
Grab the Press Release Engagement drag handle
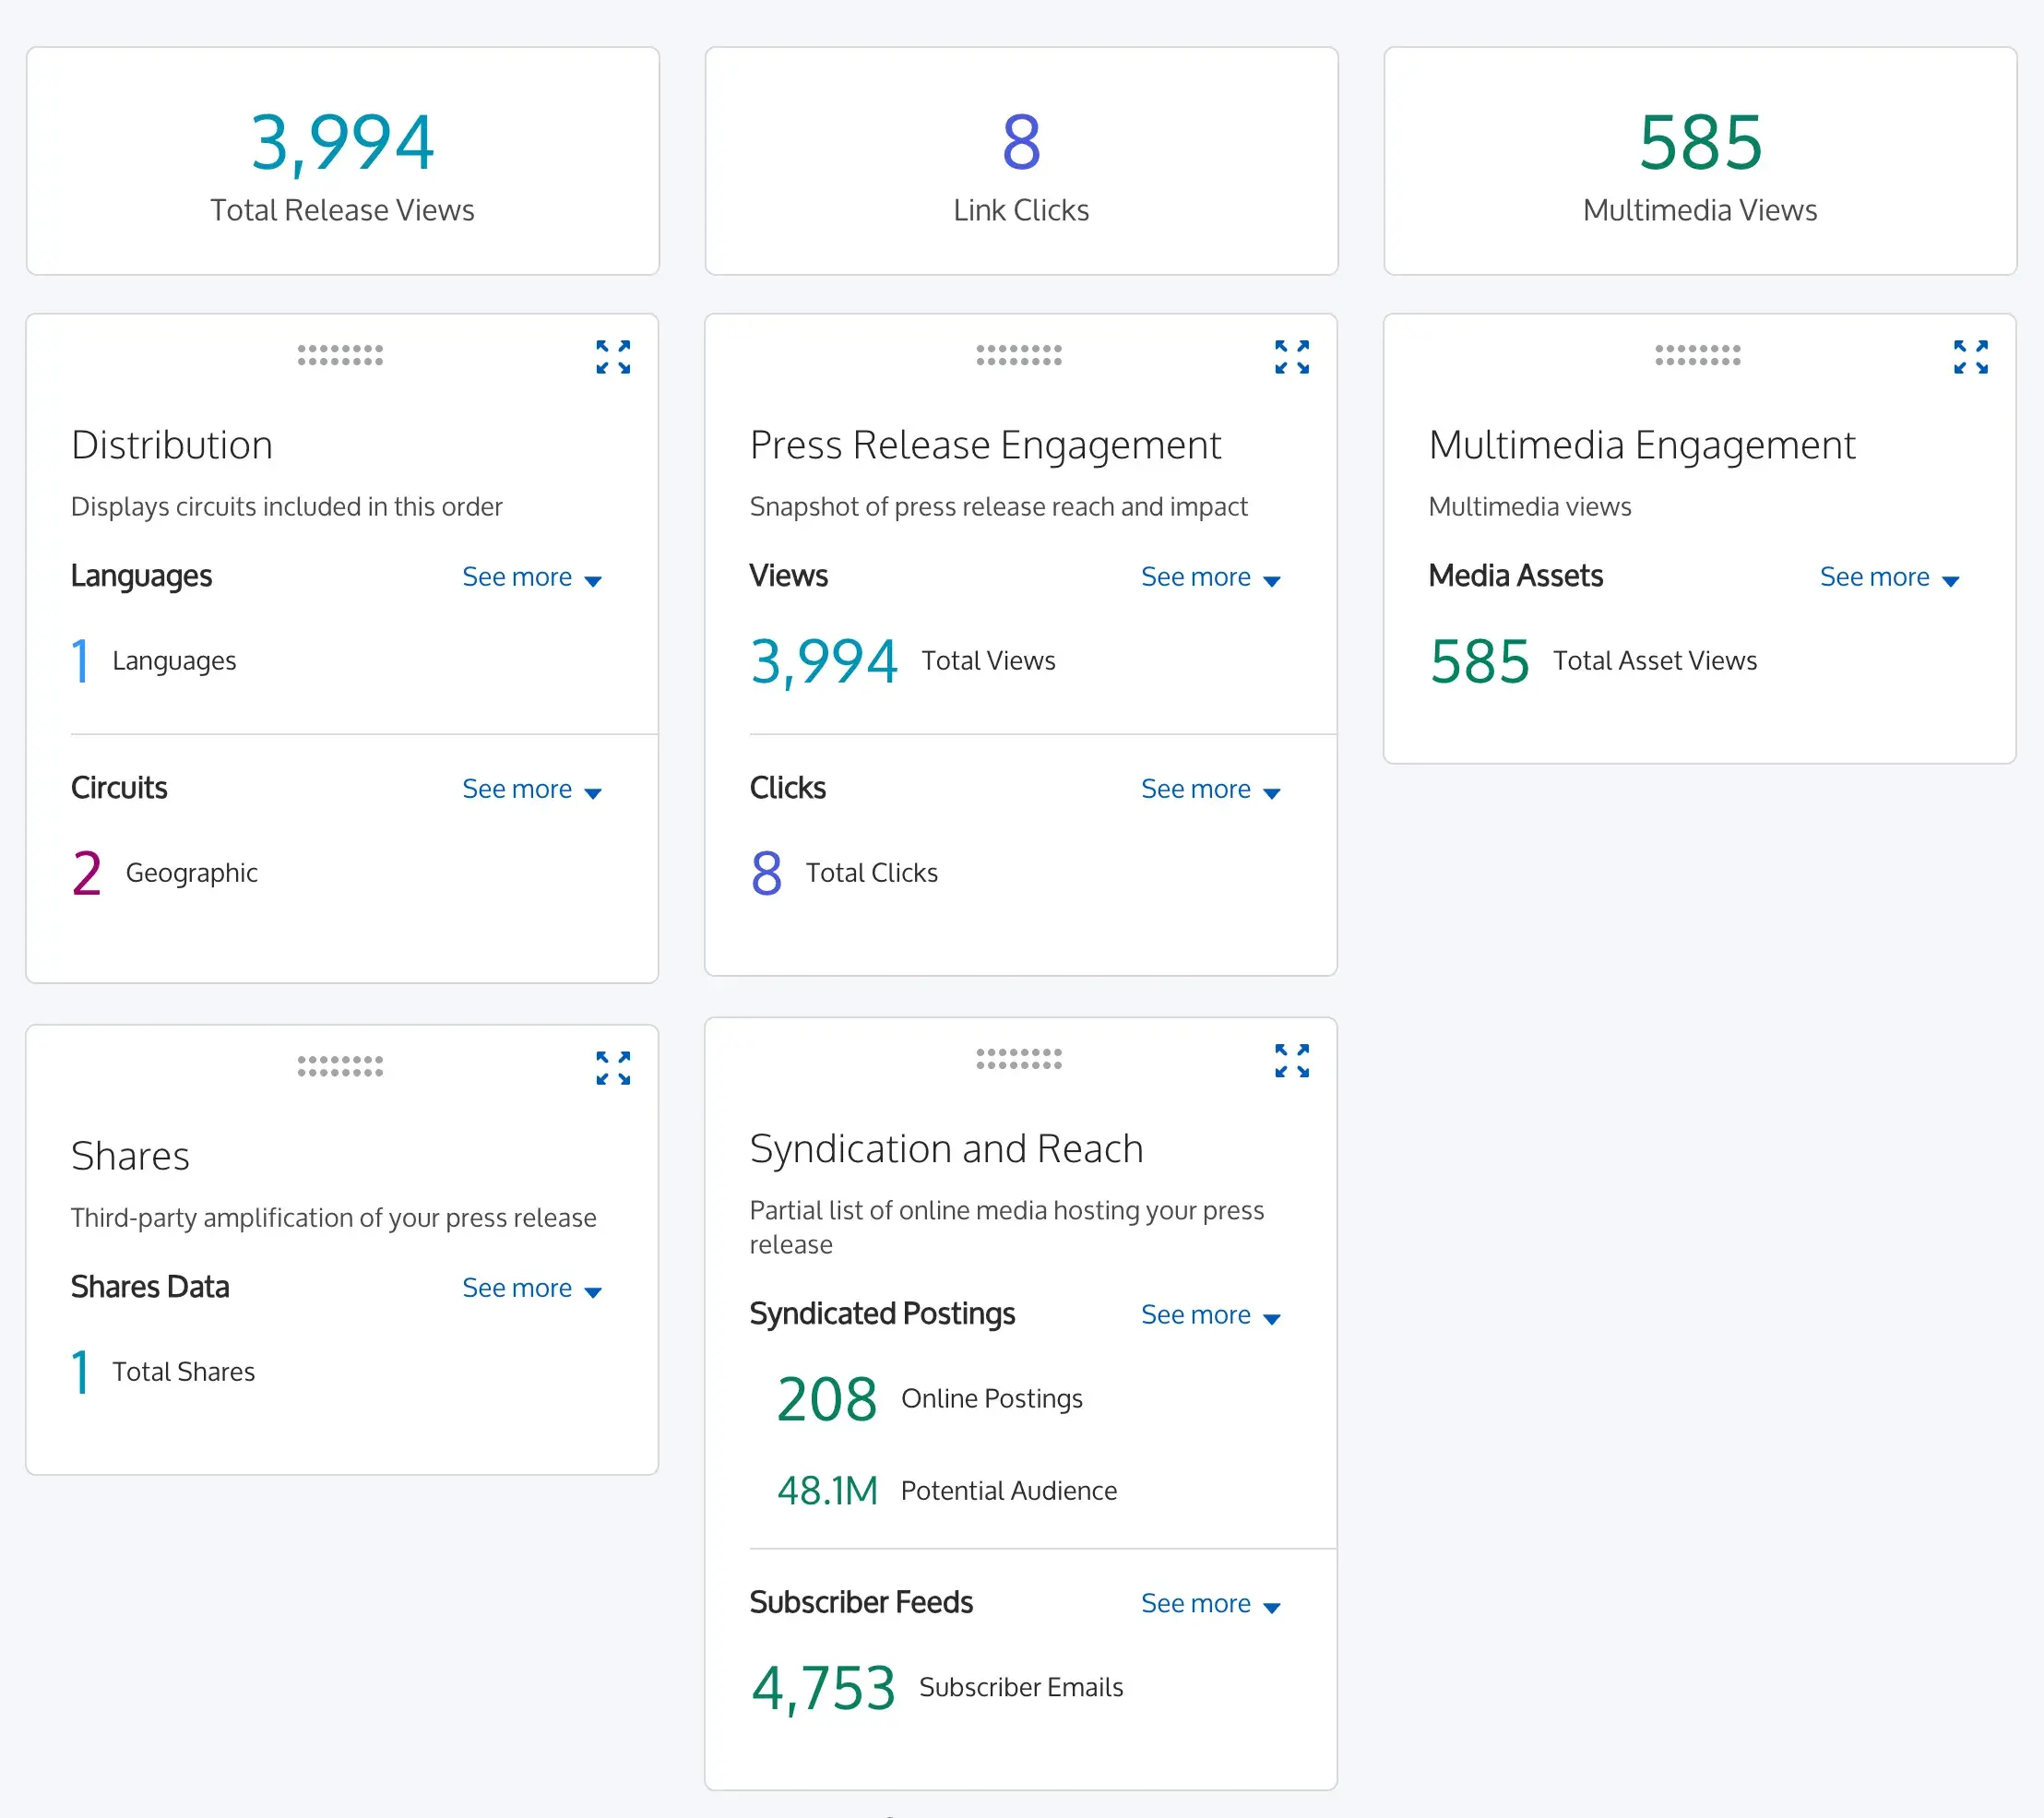[1019, 355]
